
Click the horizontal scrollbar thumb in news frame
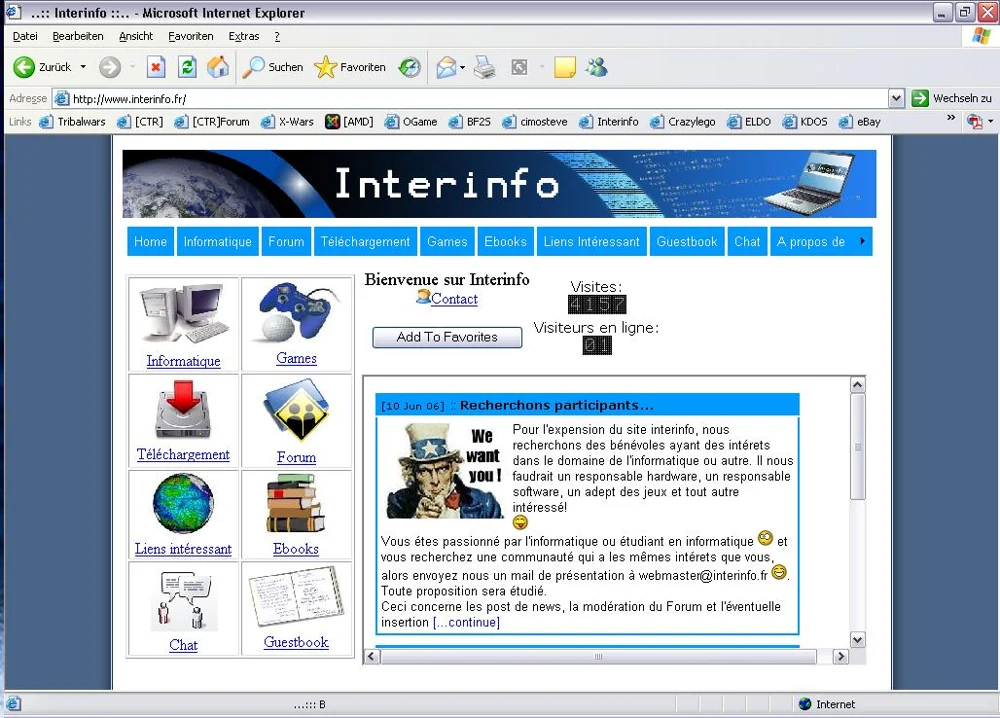pyautogui.click(x=599, y=656)
